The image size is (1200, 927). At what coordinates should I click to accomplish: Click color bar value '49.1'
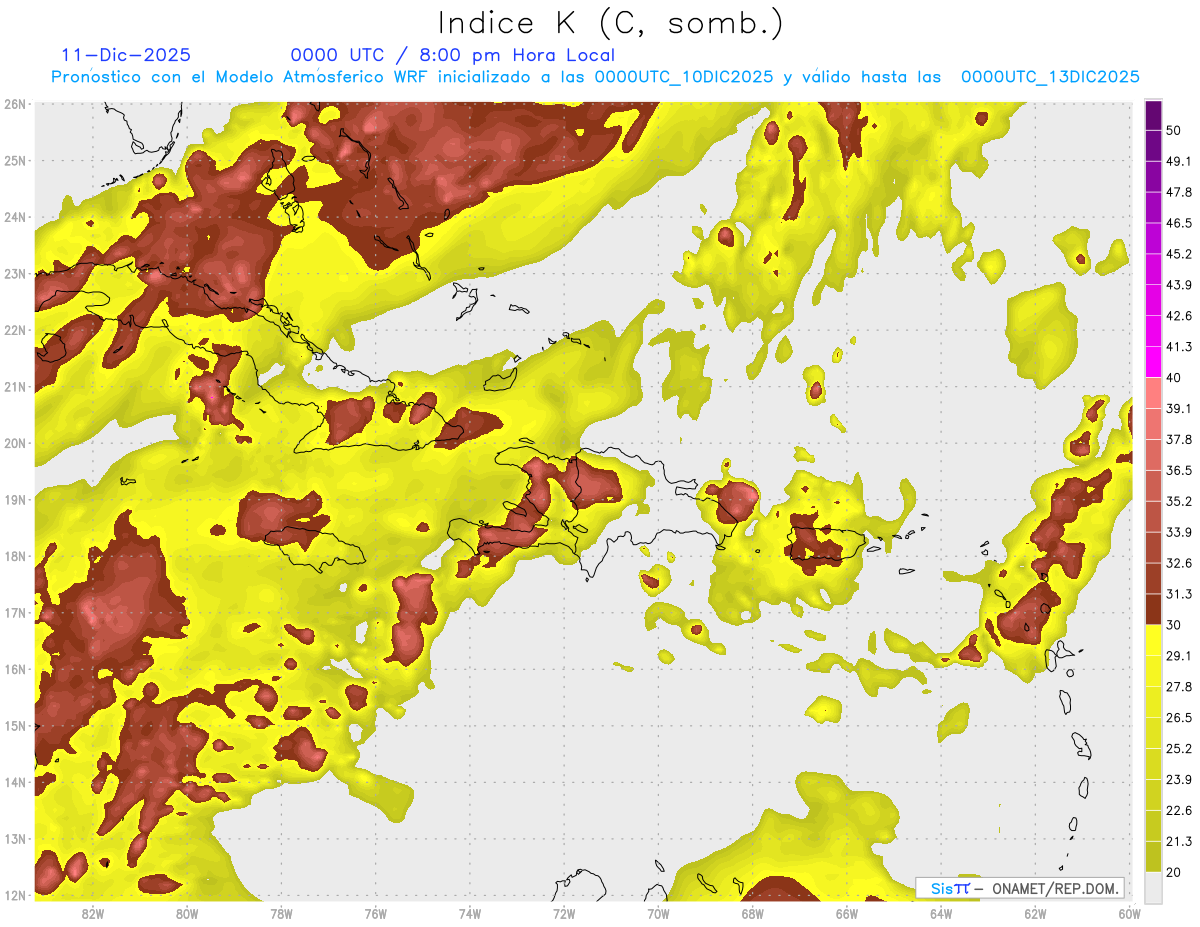coord(1178,161)
